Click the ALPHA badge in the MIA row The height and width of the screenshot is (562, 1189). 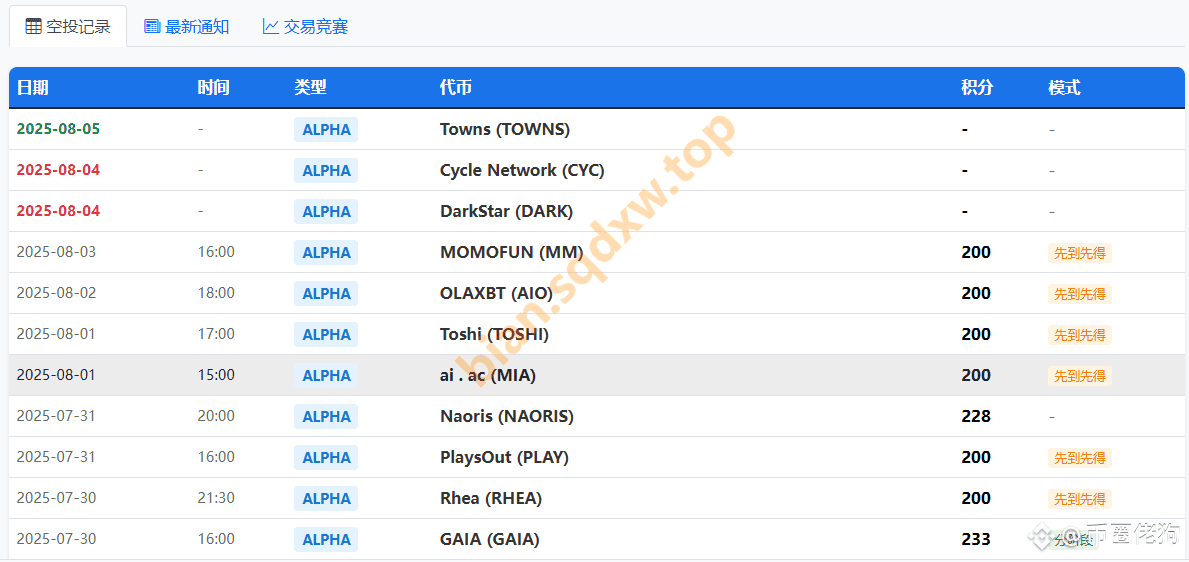326,375
